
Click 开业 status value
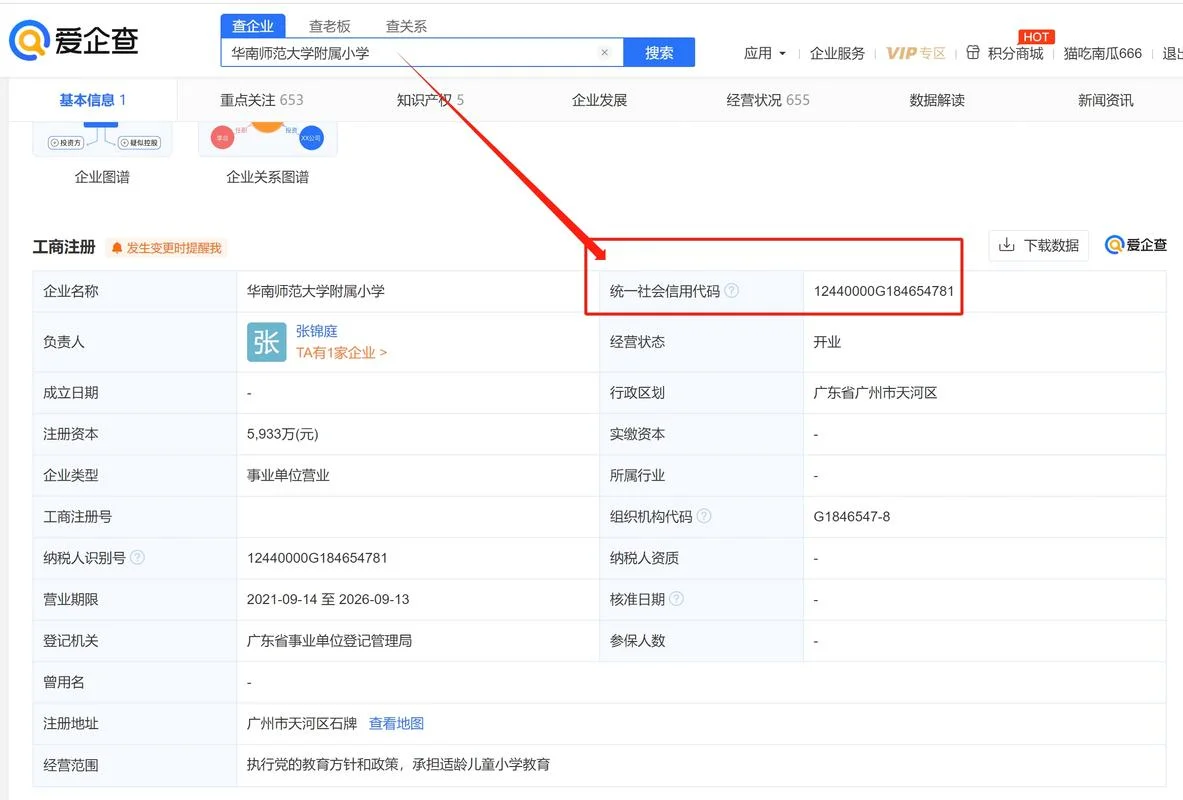(827, 342)
